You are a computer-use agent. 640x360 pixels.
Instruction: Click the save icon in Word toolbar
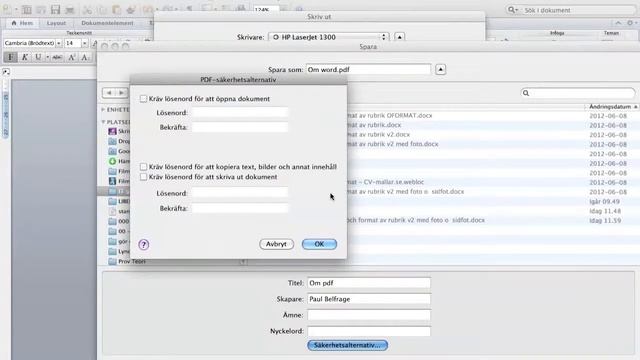(x=55, y=9)
